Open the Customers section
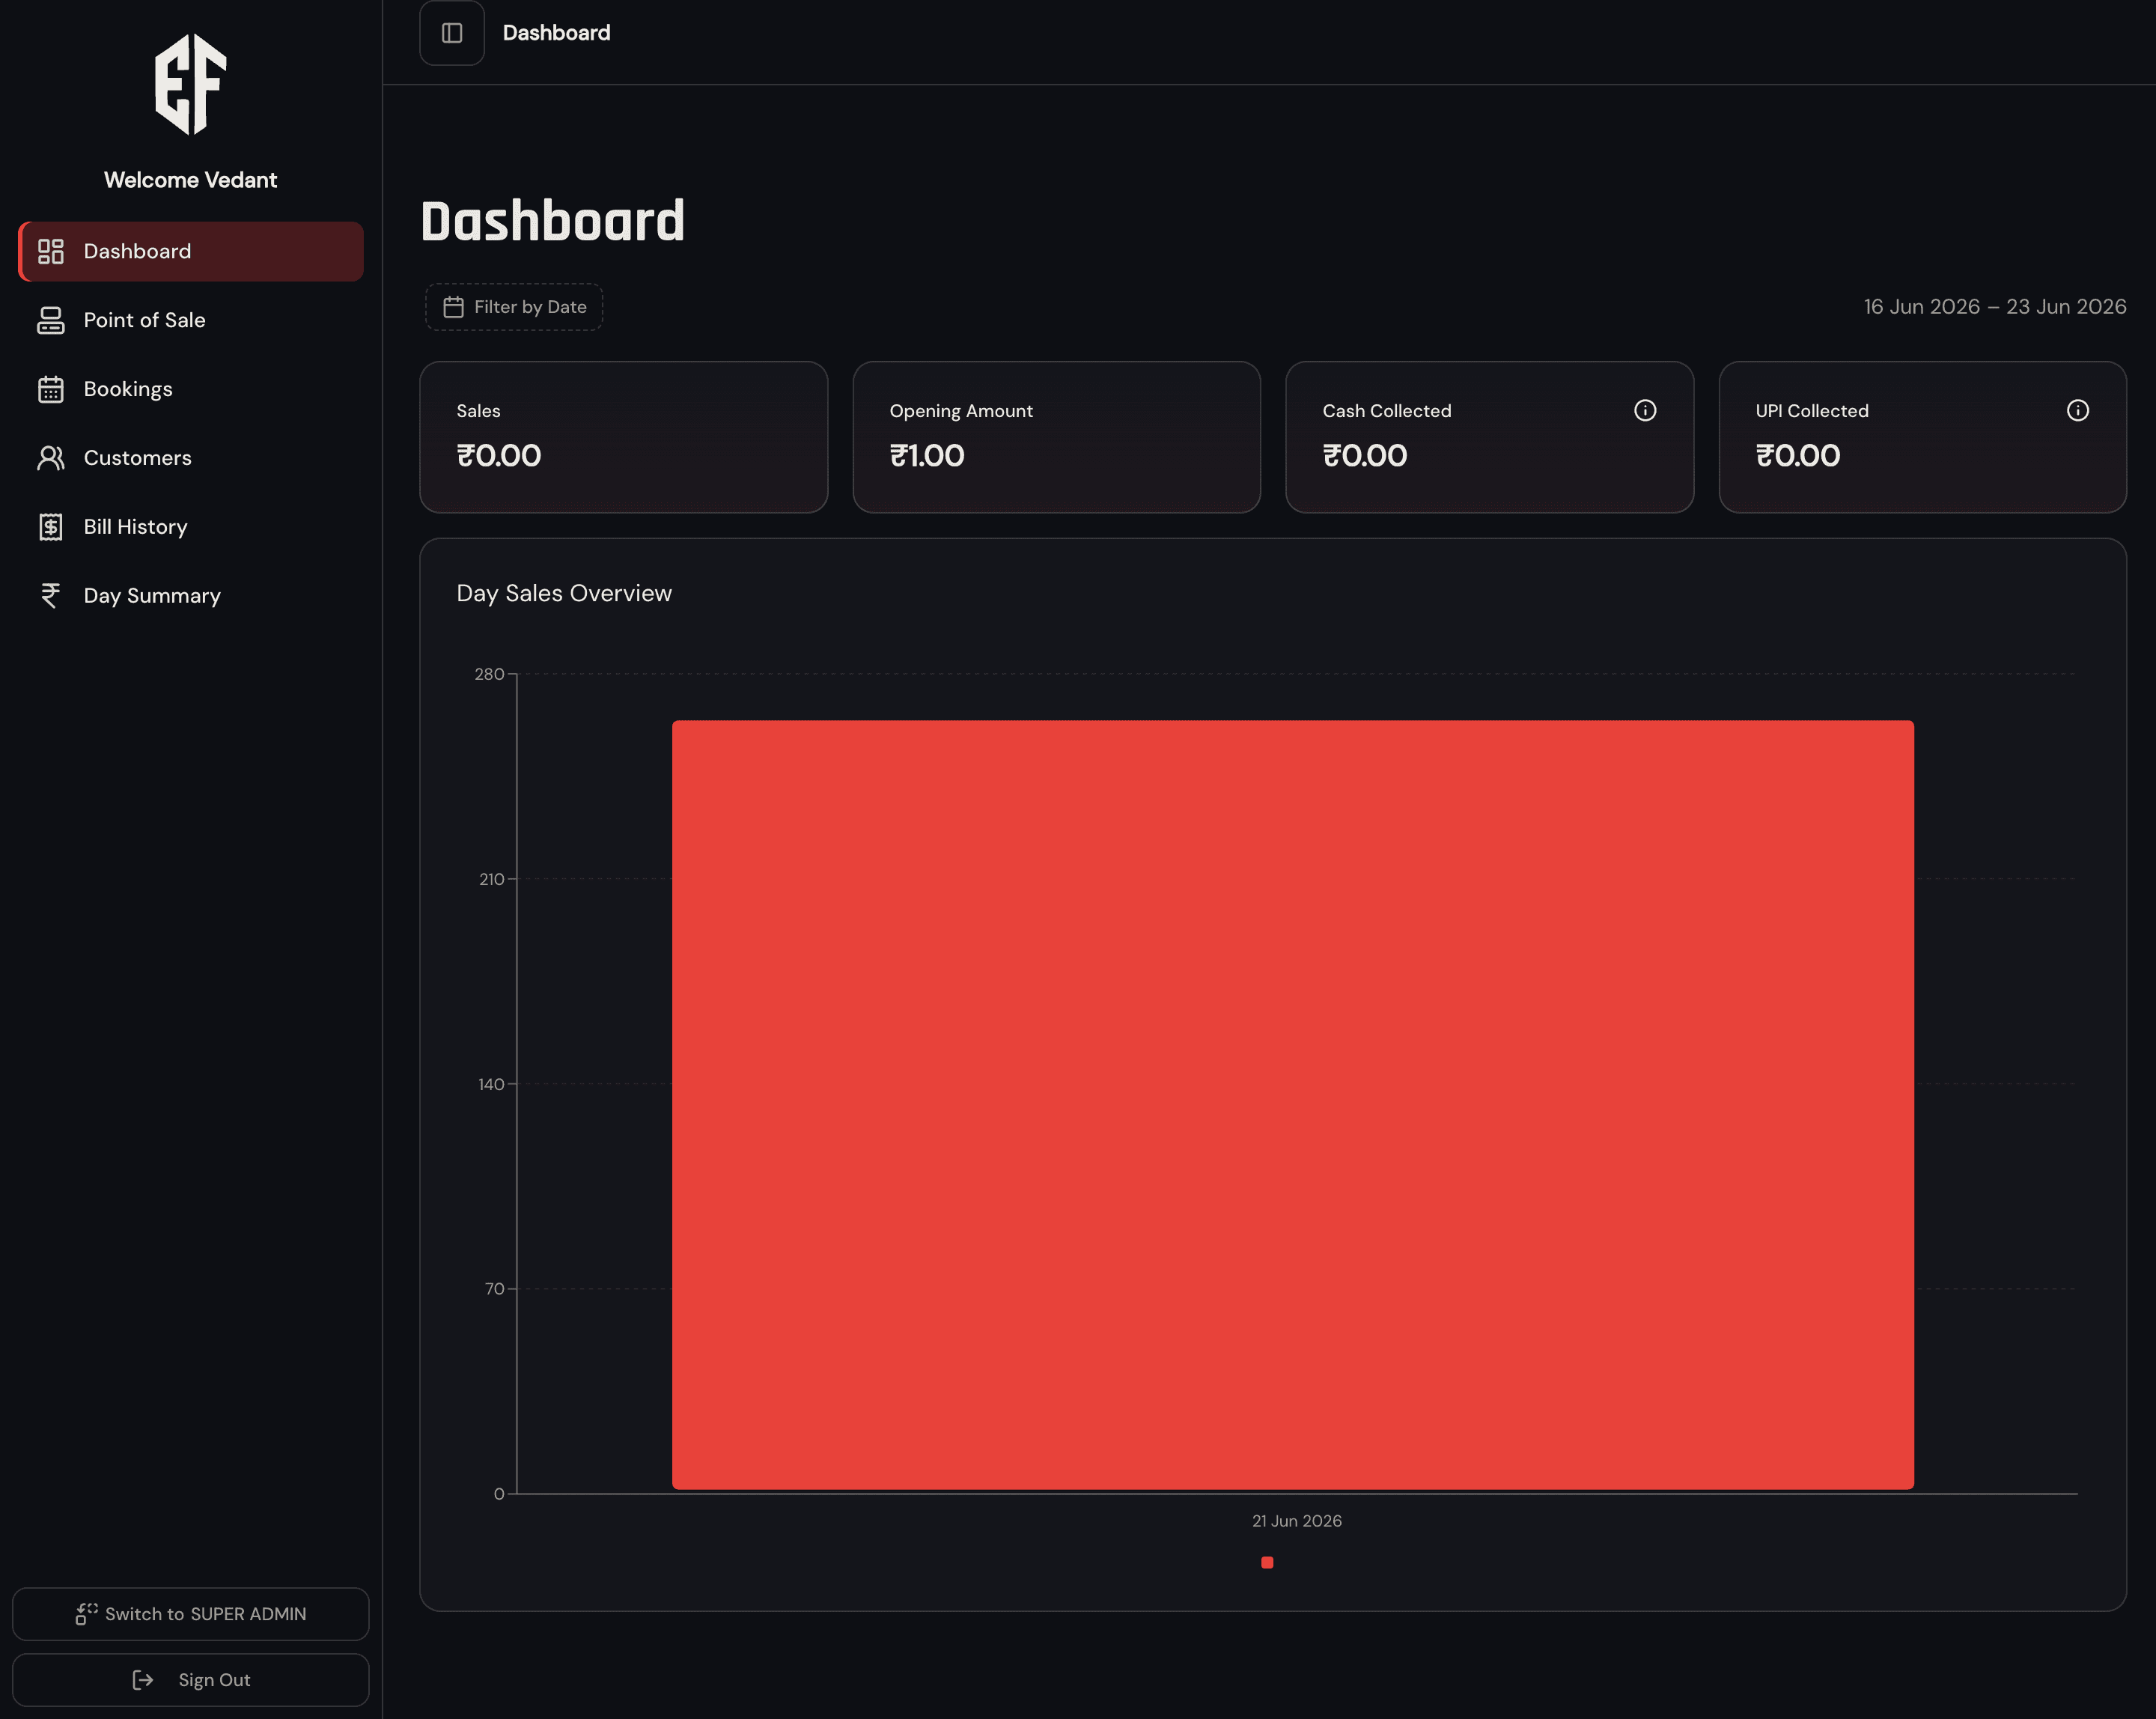The width and height of the screenshot is (2156, 1719). click(191, 458)
